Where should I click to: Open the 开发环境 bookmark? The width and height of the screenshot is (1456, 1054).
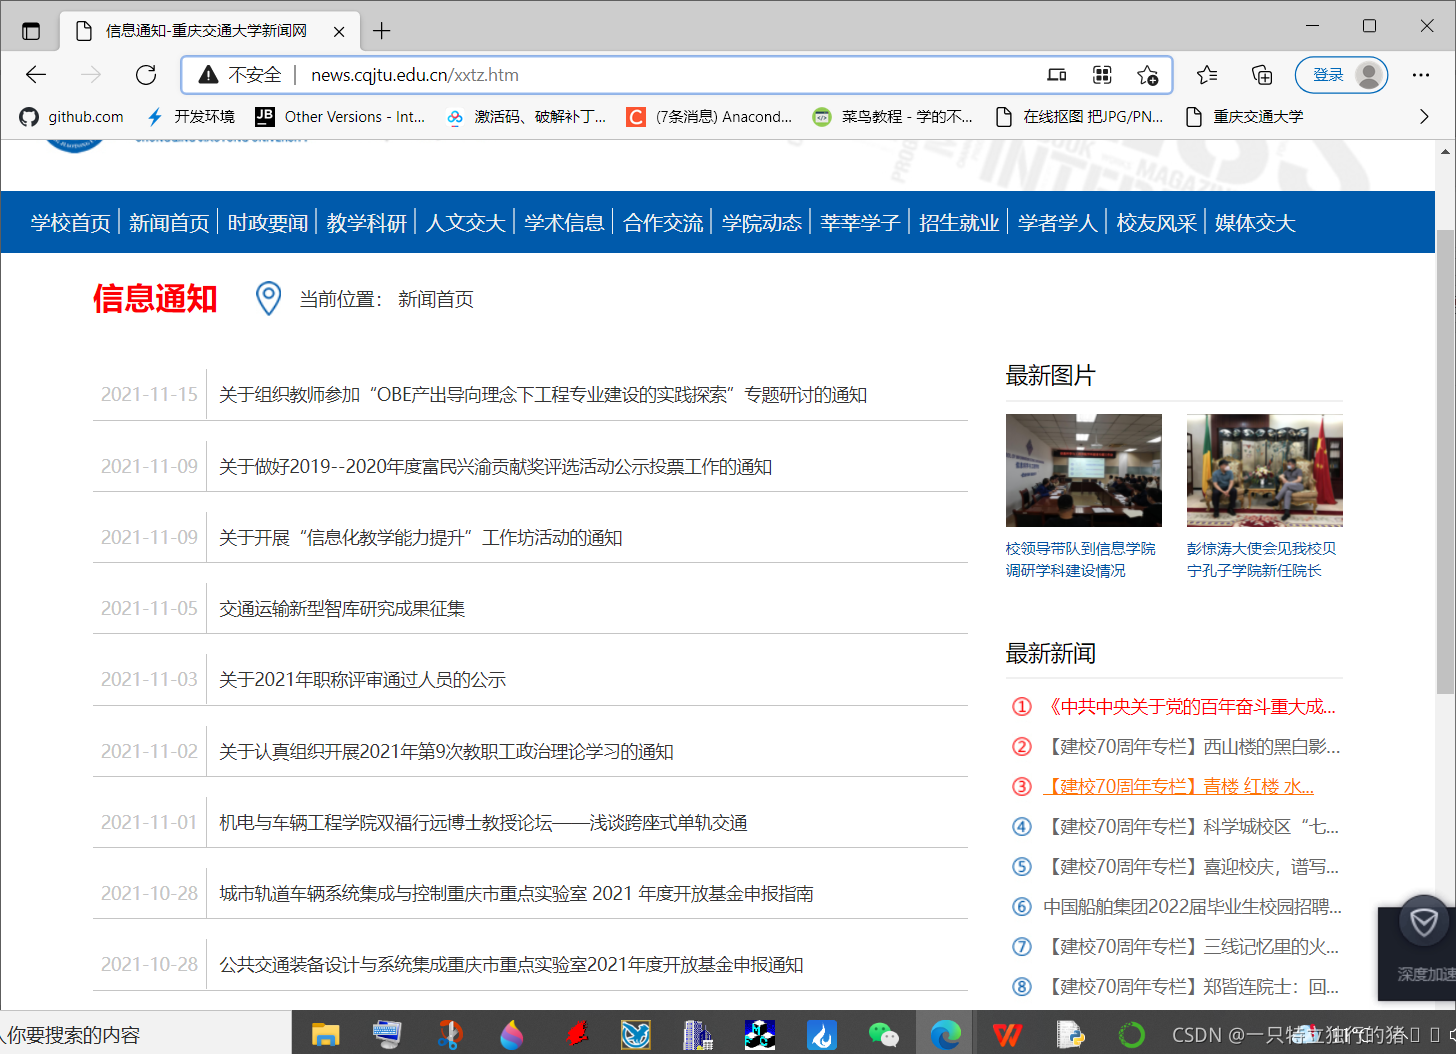(191, 117)
